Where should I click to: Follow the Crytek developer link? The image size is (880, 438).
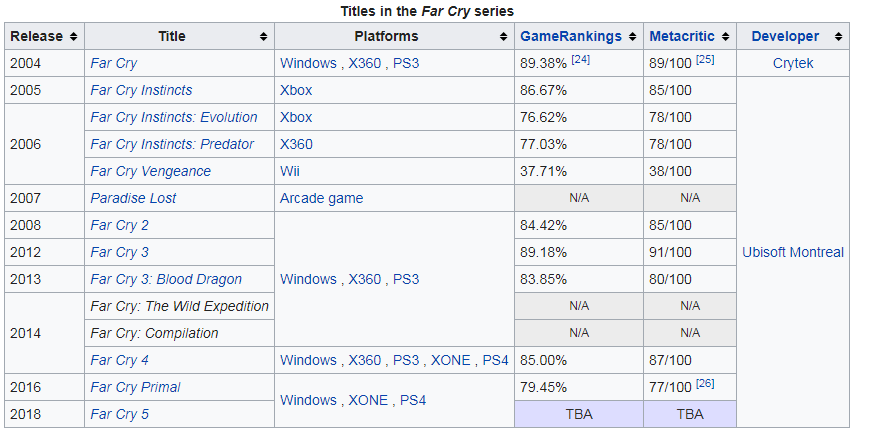click(793, 63)
